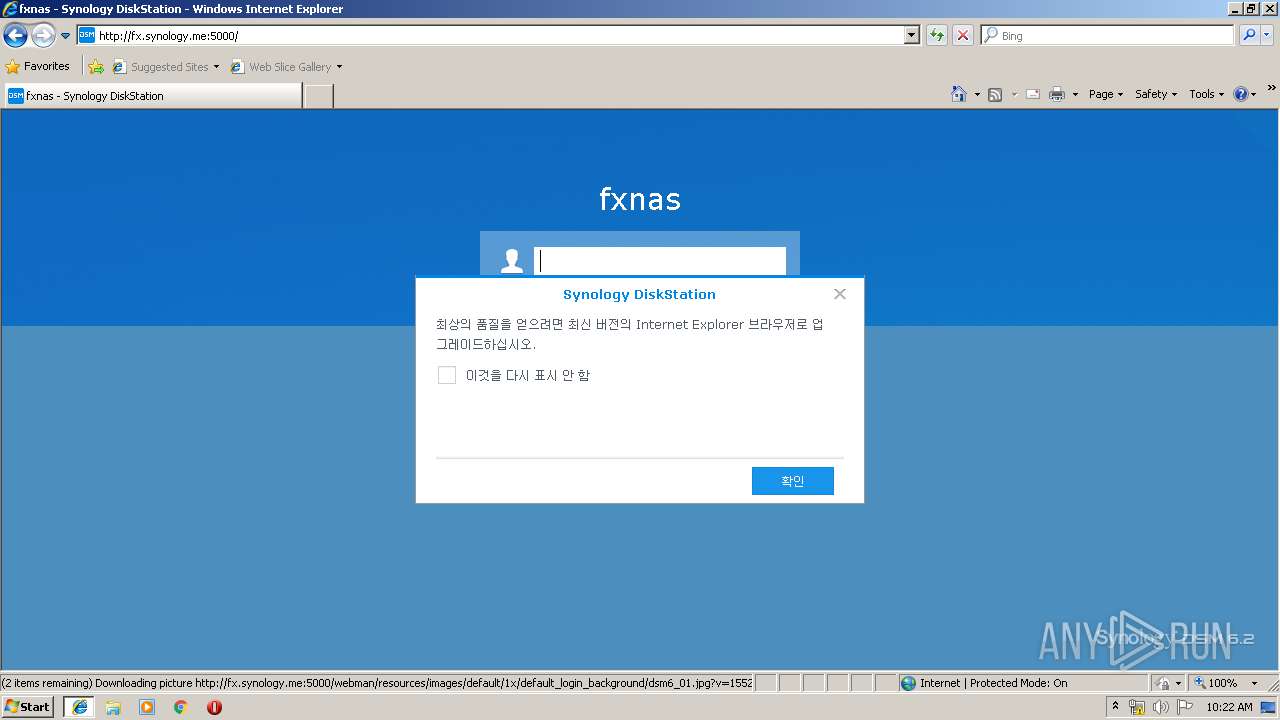
Task: Open Google Chrome taskbar icon
Action: coord(181,706)
